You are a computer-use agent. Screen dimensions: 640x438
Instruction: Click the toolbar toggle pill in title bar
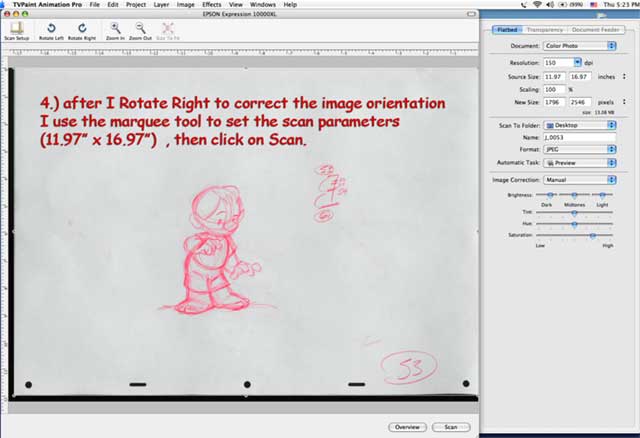471,14
